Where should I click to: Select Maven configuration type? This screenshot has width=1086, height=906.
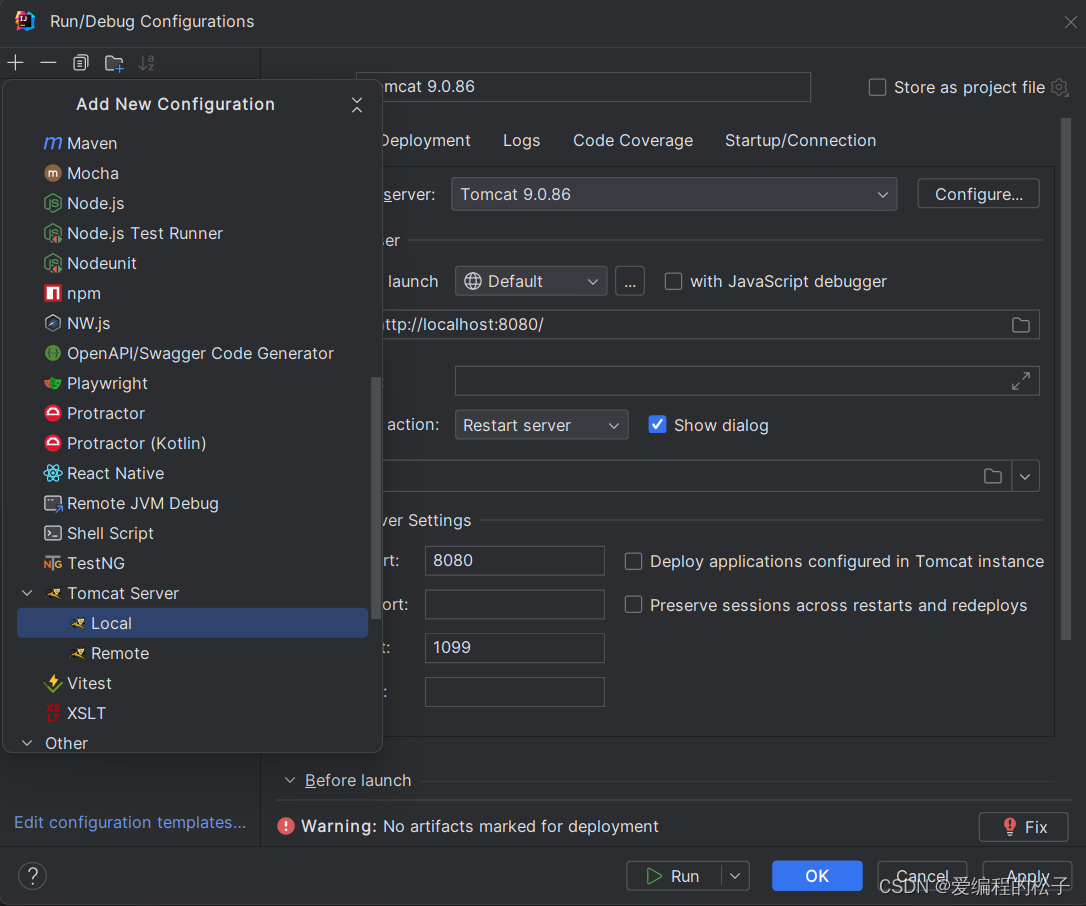(193, 143)
